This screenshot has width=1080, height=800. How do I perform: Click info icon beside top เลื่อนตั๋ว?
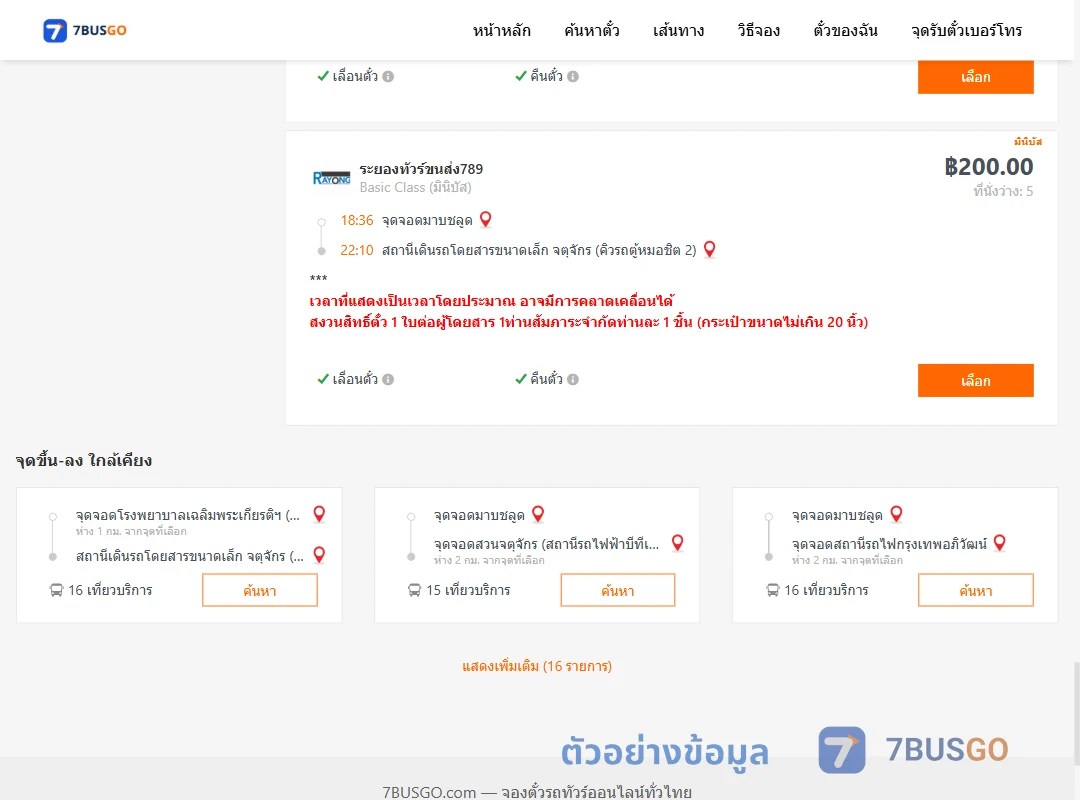point(388,76)
